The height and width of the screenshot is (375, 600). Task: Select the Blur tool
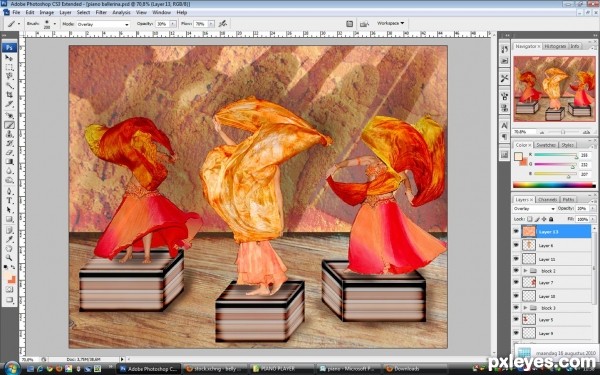pos(9,171)
